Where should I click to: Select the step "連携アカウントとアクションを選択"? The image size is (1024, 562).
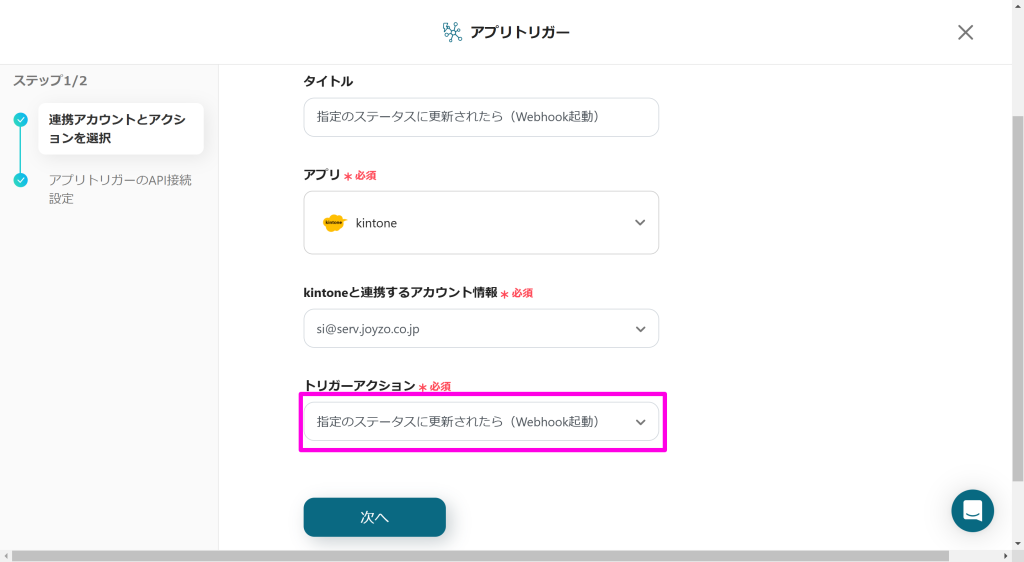tap(121, 129)
